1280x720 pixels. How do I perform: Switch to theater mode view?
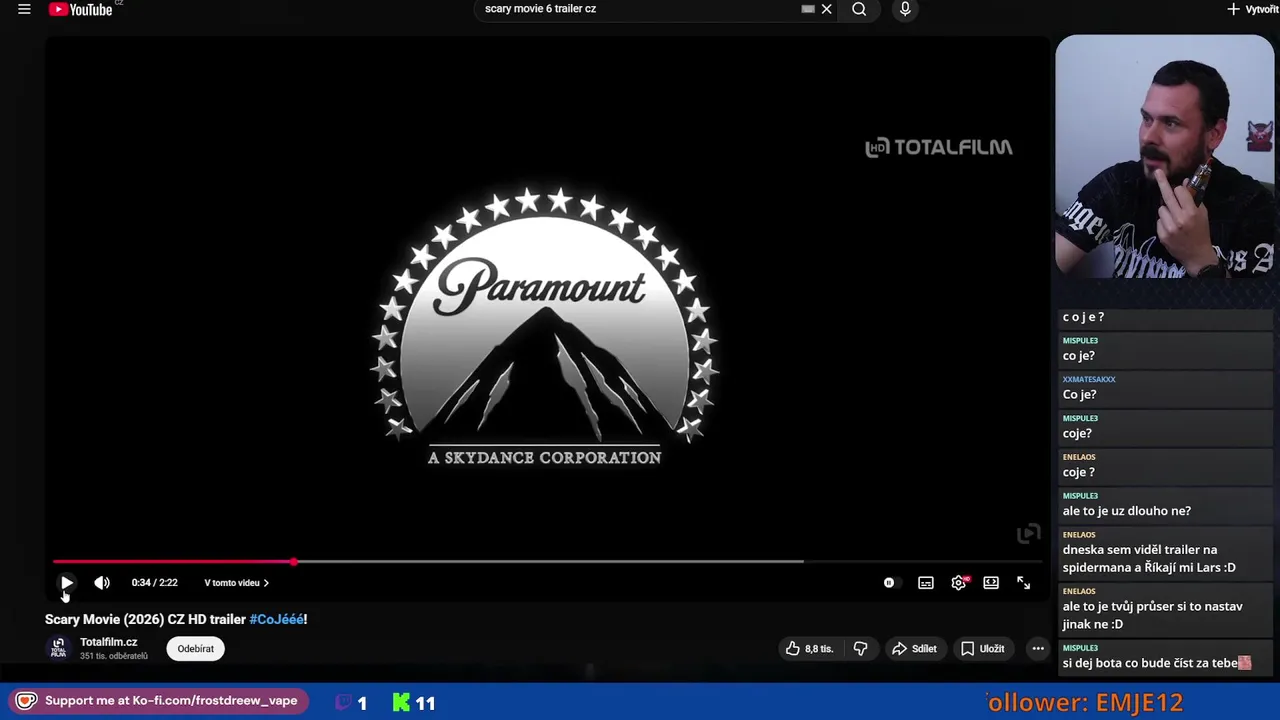(x=991, y=583)
